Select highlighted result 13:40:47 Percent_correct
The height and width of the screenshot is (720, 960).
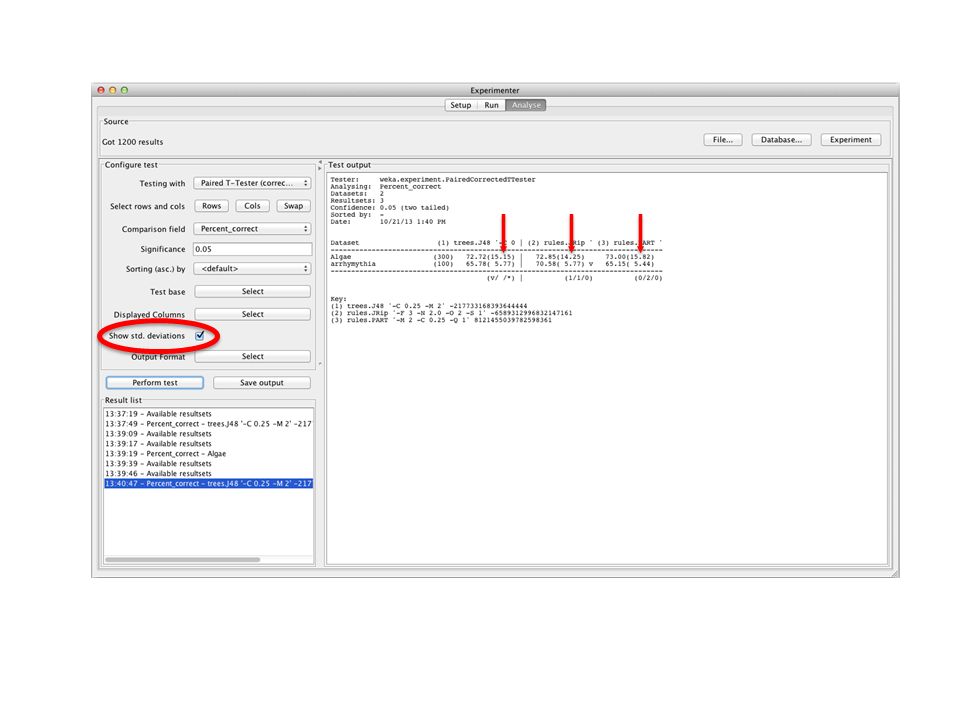coord(208,484)
